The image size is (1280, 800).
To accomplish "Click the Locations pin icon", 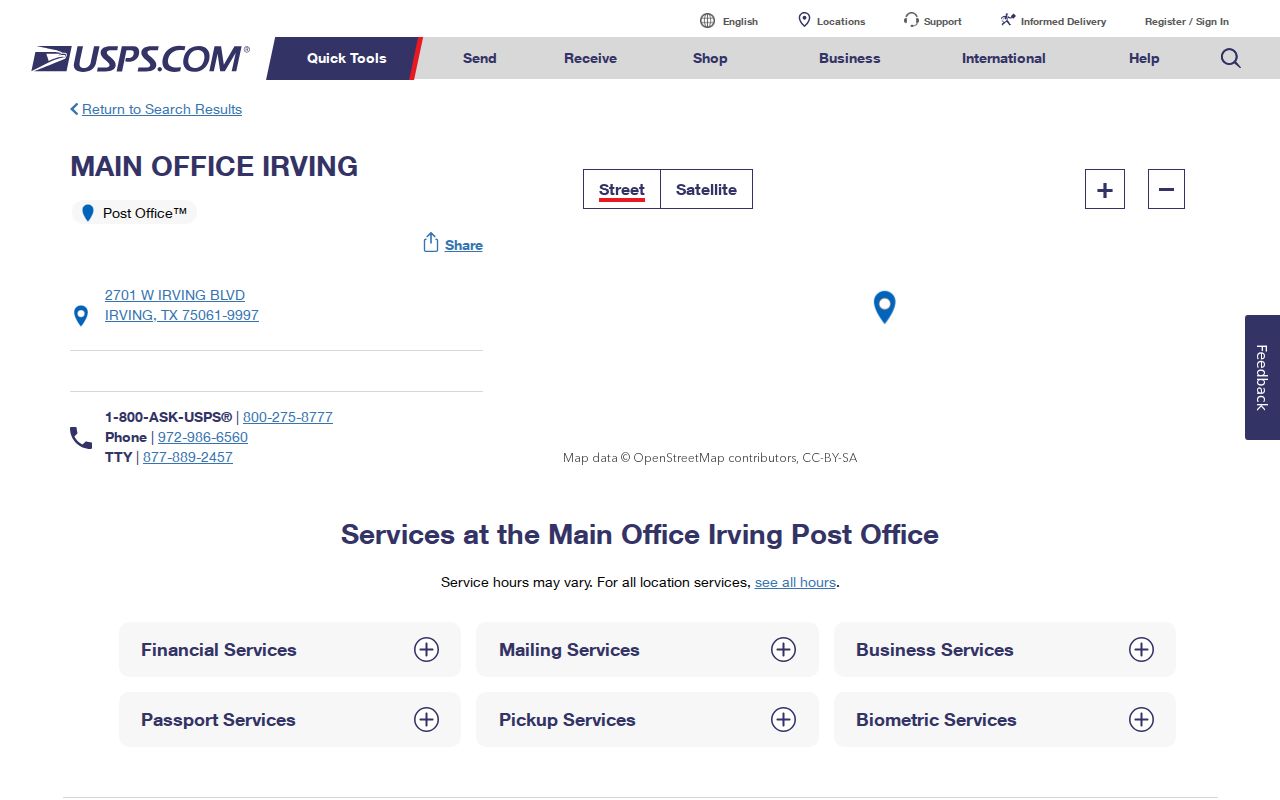I will pyautogui.click(x=804, y=20).
